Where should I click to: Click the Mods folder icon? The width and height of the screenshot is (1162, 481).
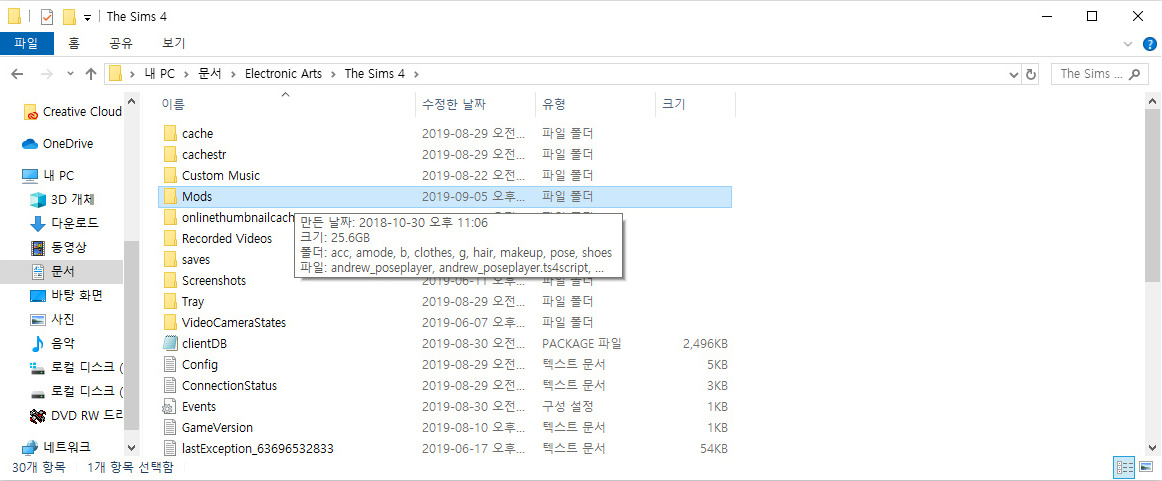[170, 196]
